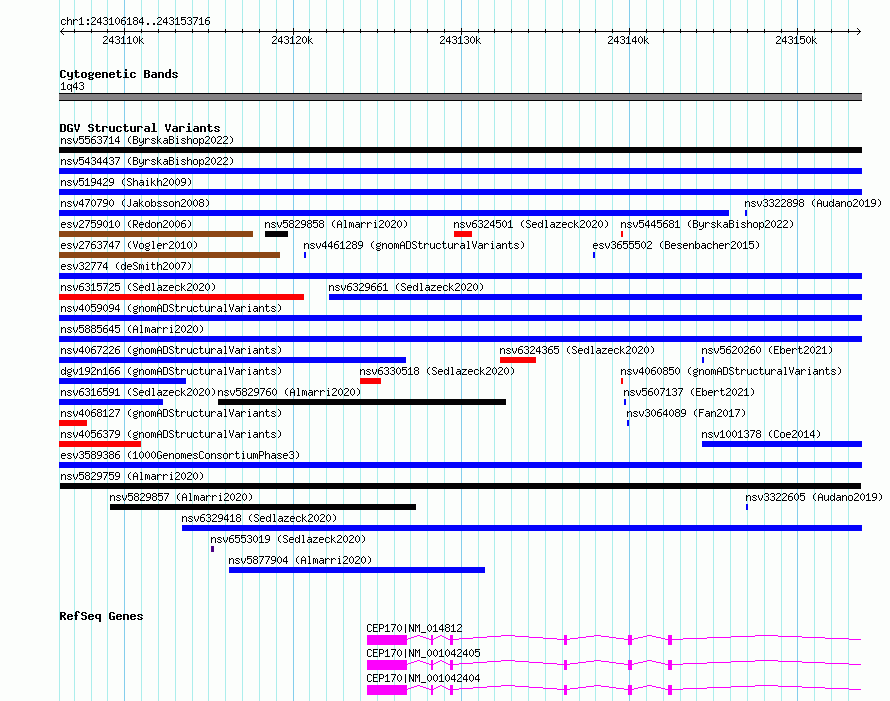Click the Cytogenetic Bands track title
890x701 pixels.
(x=119, y=74)
